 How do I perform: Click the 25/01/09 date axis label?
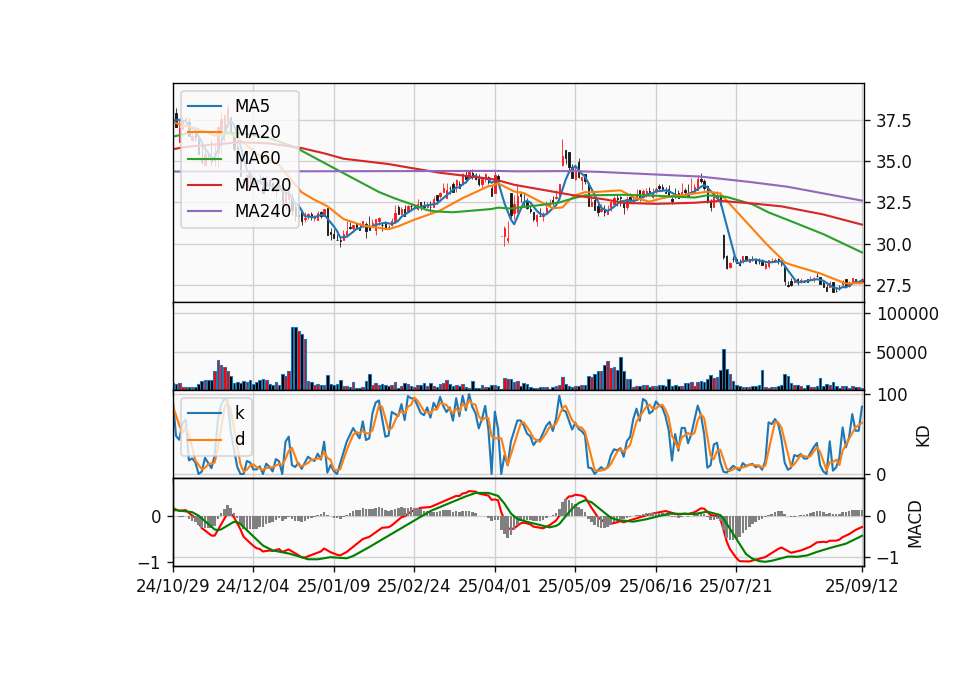tap(334, 586)
